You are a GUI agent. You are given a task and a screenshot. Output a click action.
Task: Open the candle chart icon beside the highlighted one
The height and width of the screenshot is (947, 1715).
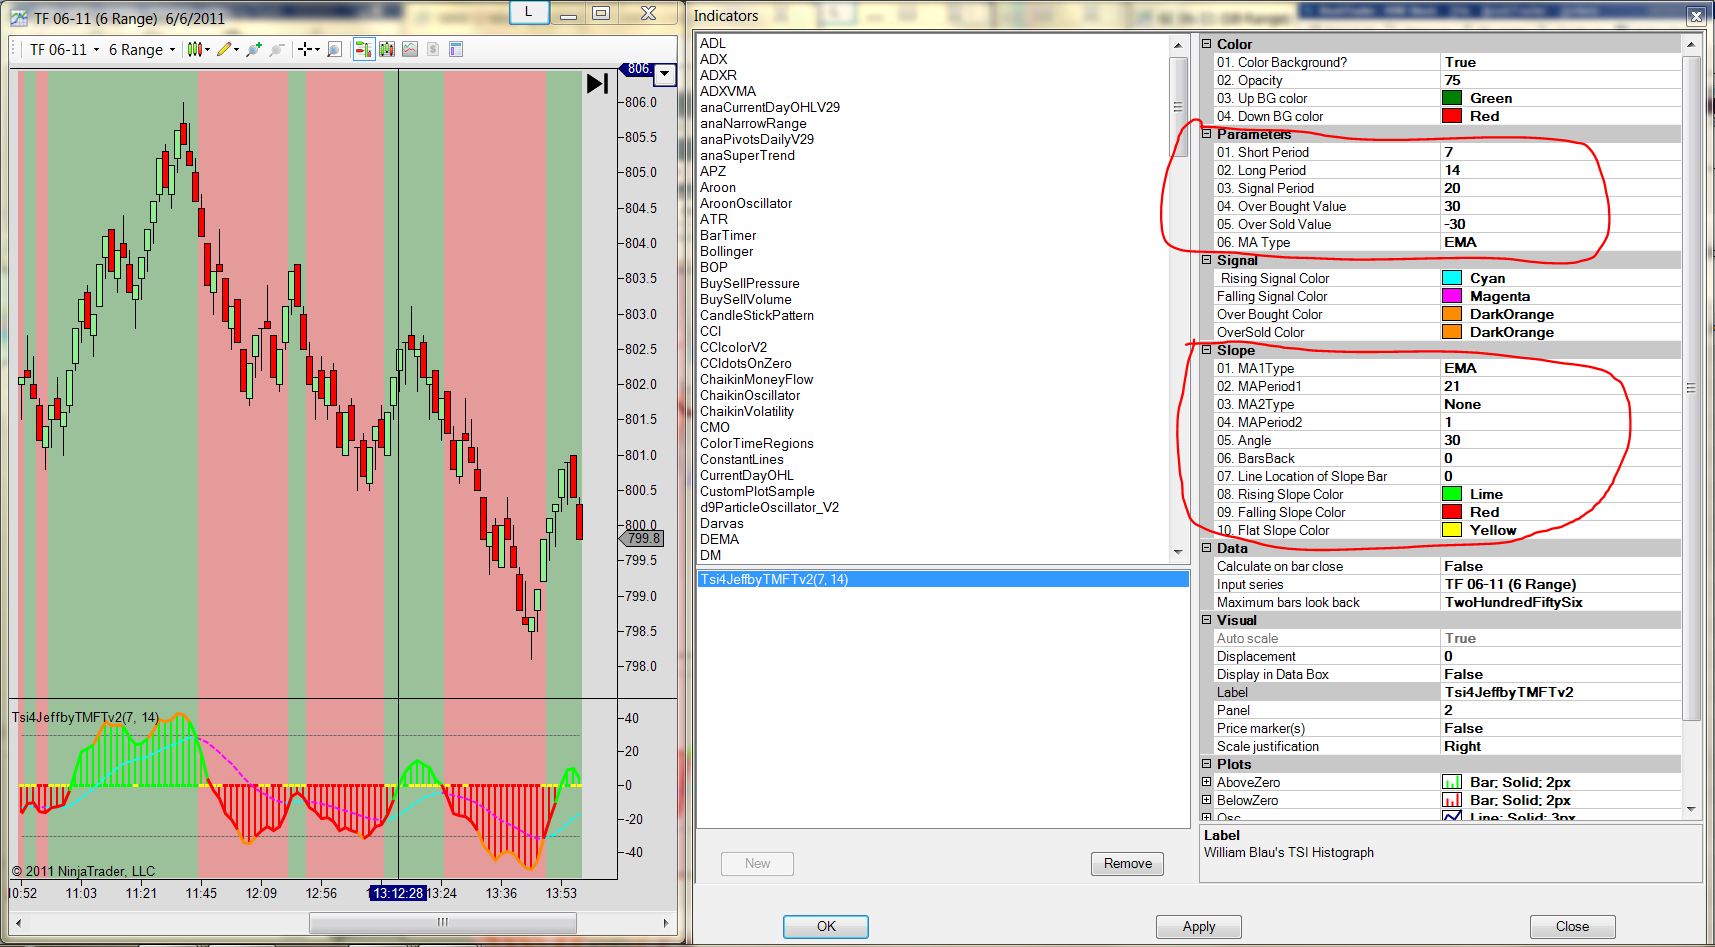(387, 49)
